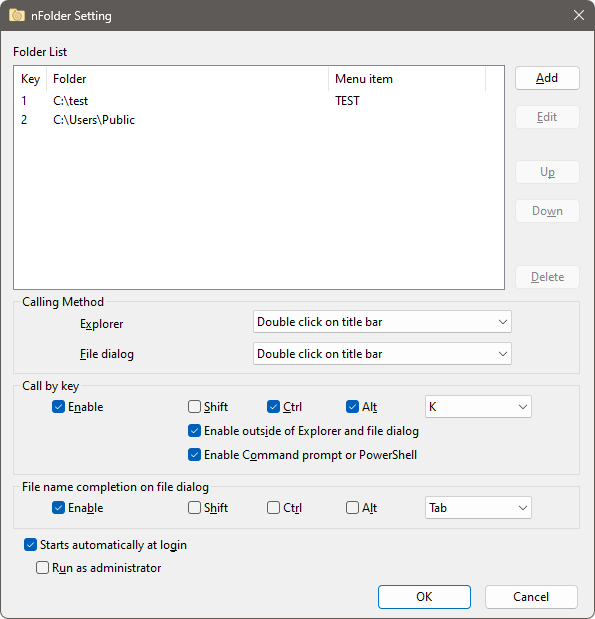Screen dimensions: 595x619
Task: Click the nFolder app icon in title bar
Action: click(x=17, y=15)
